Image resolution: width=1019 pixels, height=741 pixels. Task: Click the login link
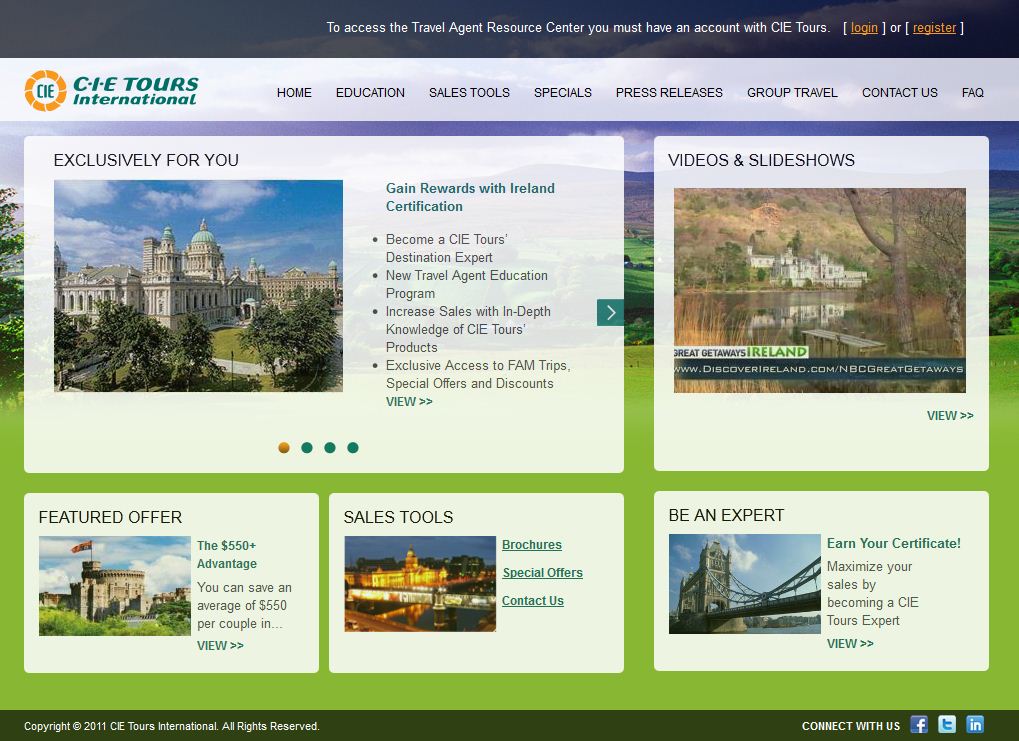(x=864, y=27)
